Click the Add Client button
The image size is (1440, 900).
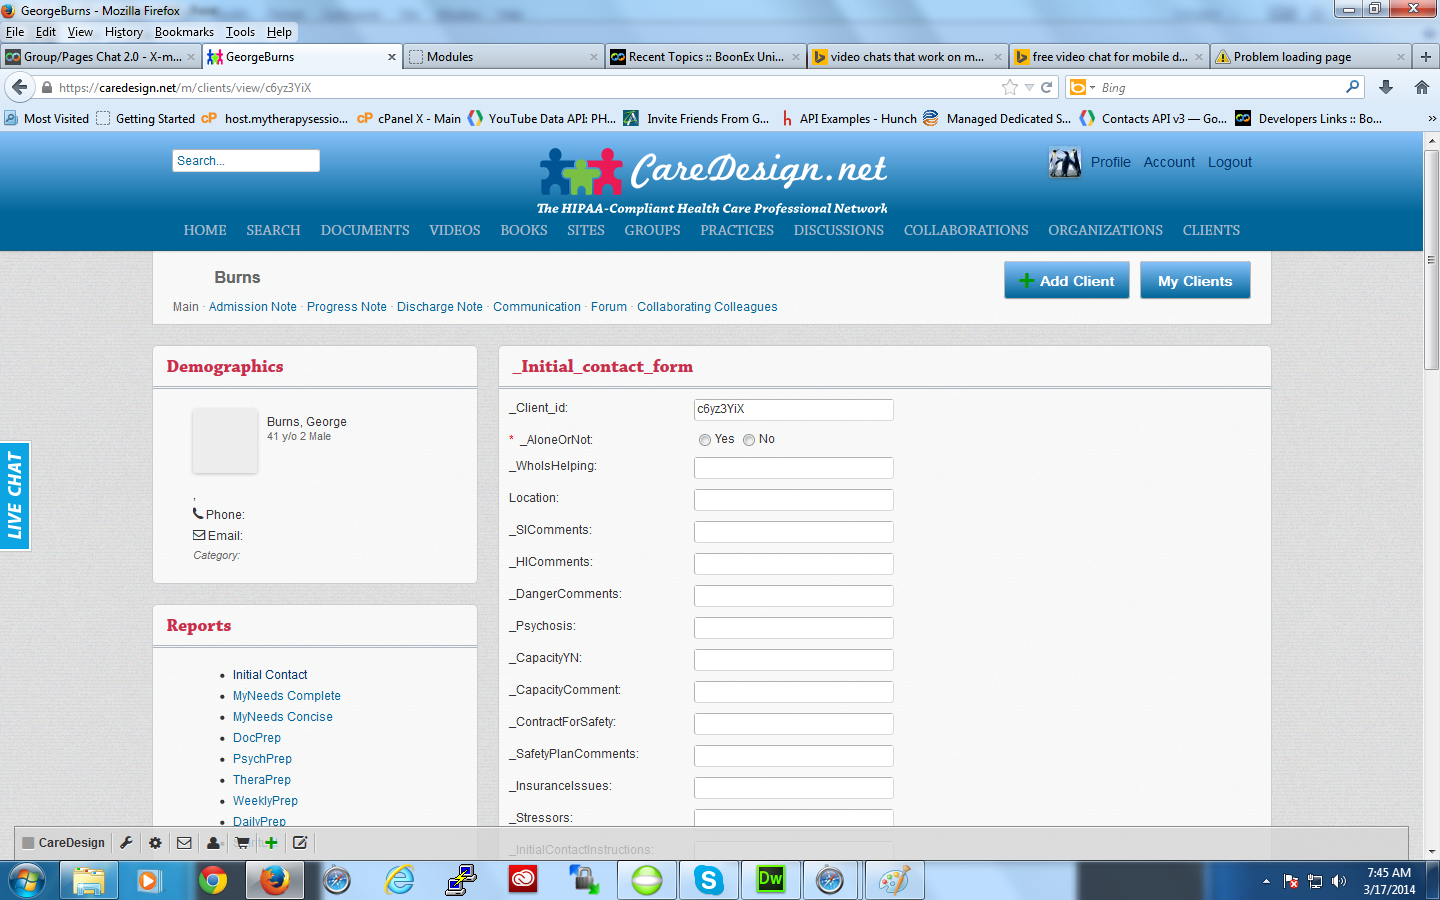1067,281
